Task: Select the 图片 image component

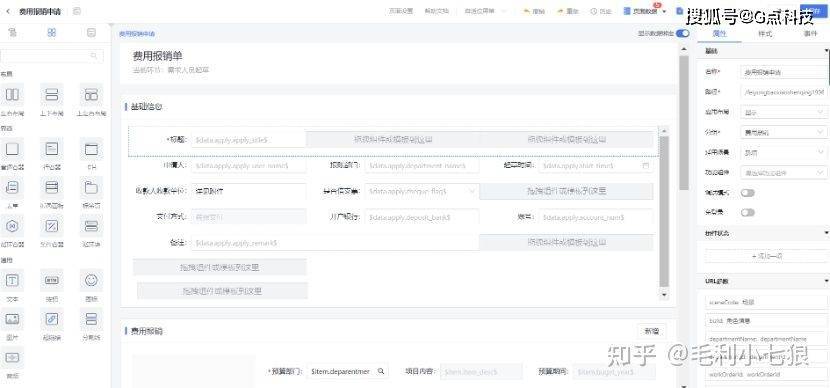Action: pyautogui.click(x=12, y=319)
